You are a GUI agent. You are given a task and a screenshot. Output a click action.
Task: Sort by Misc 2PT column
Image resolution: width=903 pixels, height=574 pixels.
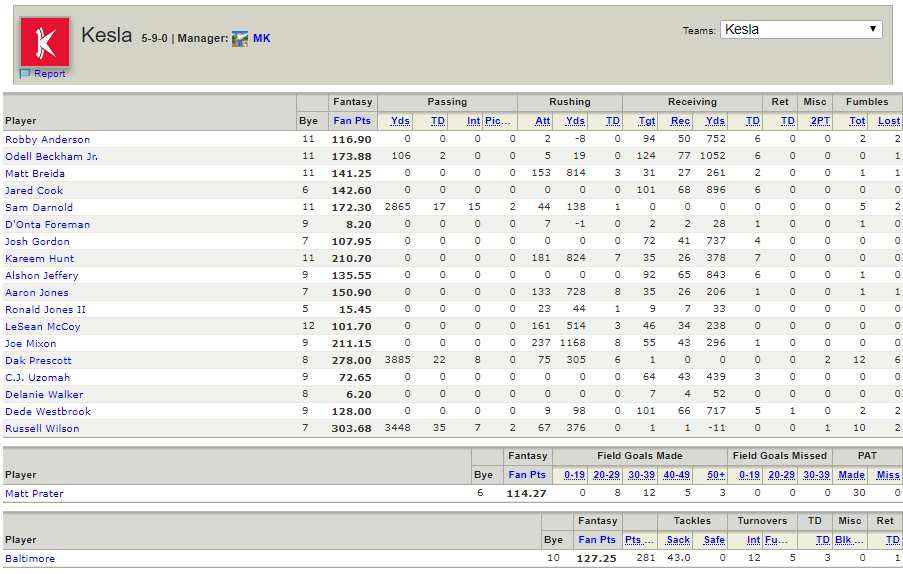pos(820,120)
